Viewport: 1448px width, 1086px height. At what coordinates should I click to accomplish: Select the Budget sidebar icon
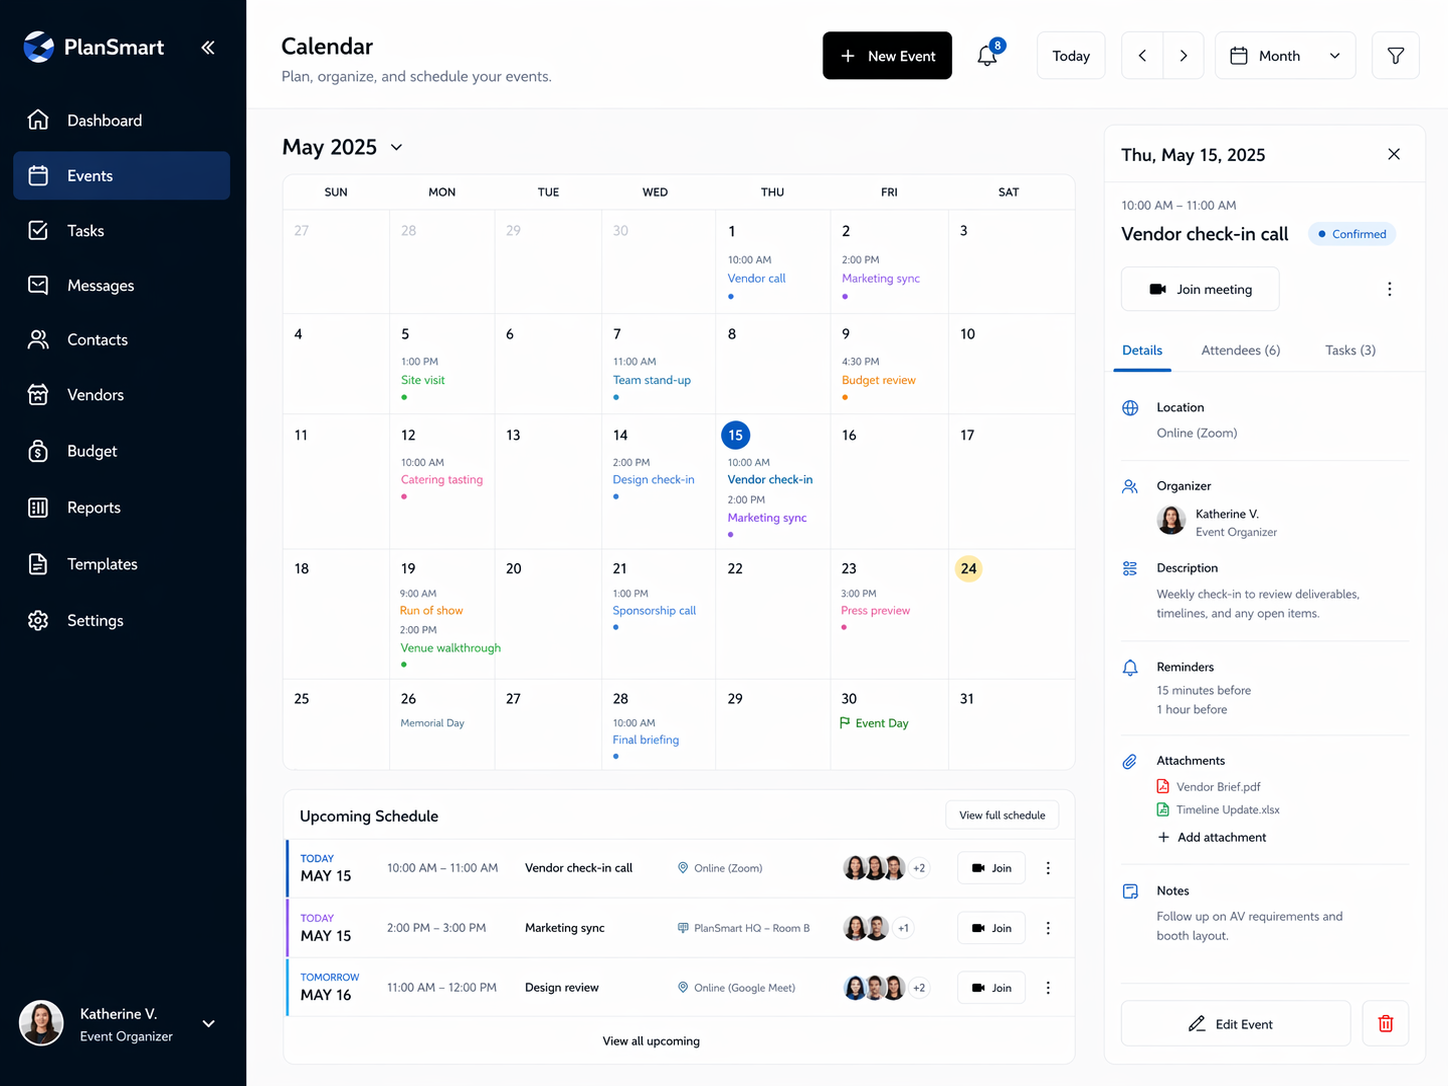click(x=37, y=451)
